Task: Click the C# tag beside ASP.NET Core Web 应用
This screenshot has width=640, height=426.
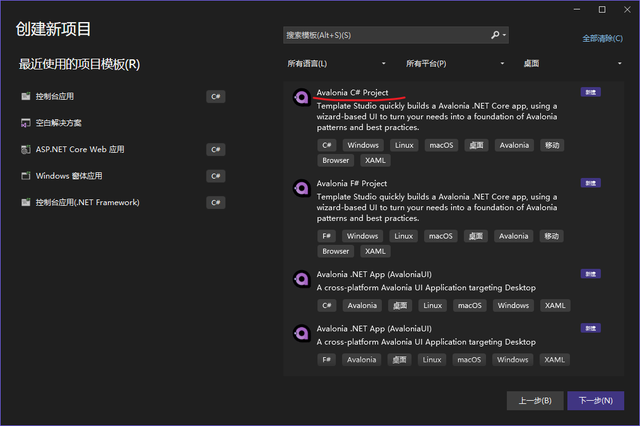Action: click(x=216, y=150)
